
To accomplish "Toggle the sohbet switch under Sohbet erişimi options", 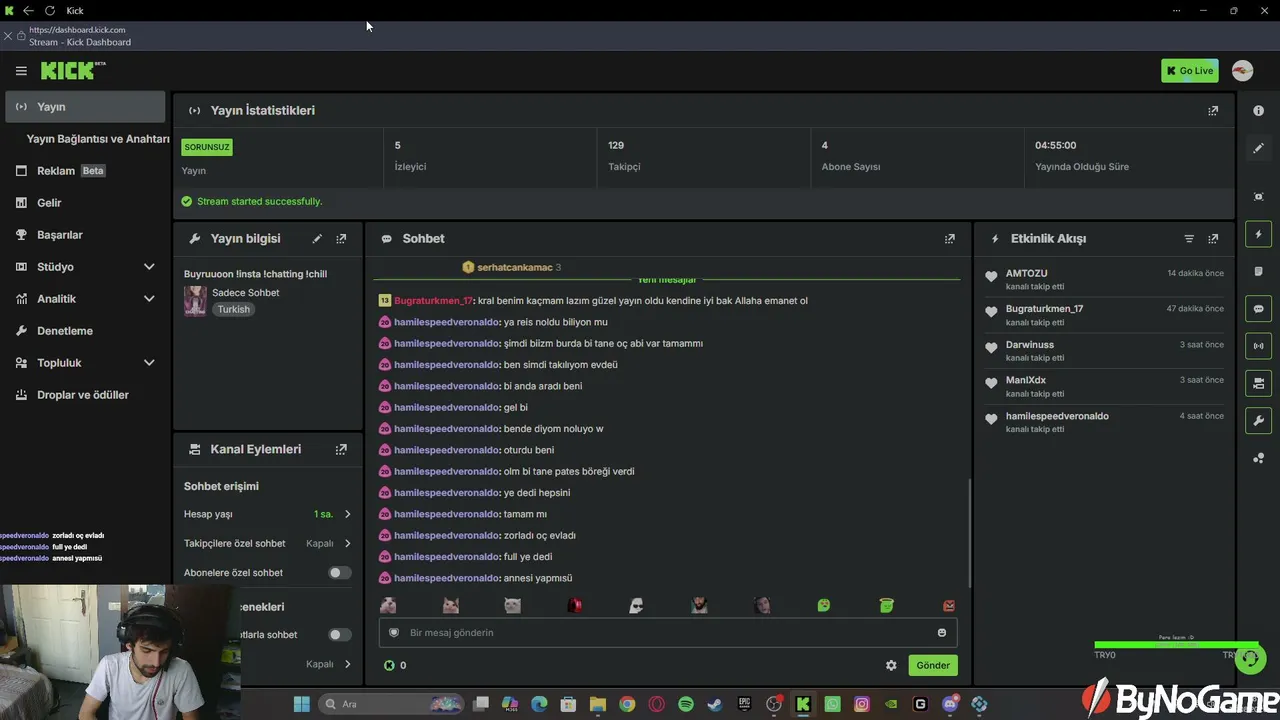I will click(340, 635).
